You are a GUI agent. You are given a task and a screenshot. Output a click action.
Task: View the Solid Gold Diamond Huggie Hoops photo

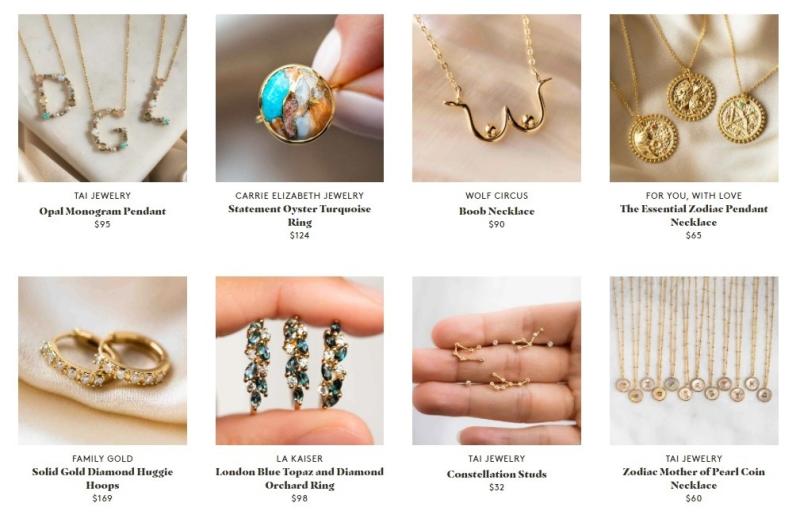(103, 361)
